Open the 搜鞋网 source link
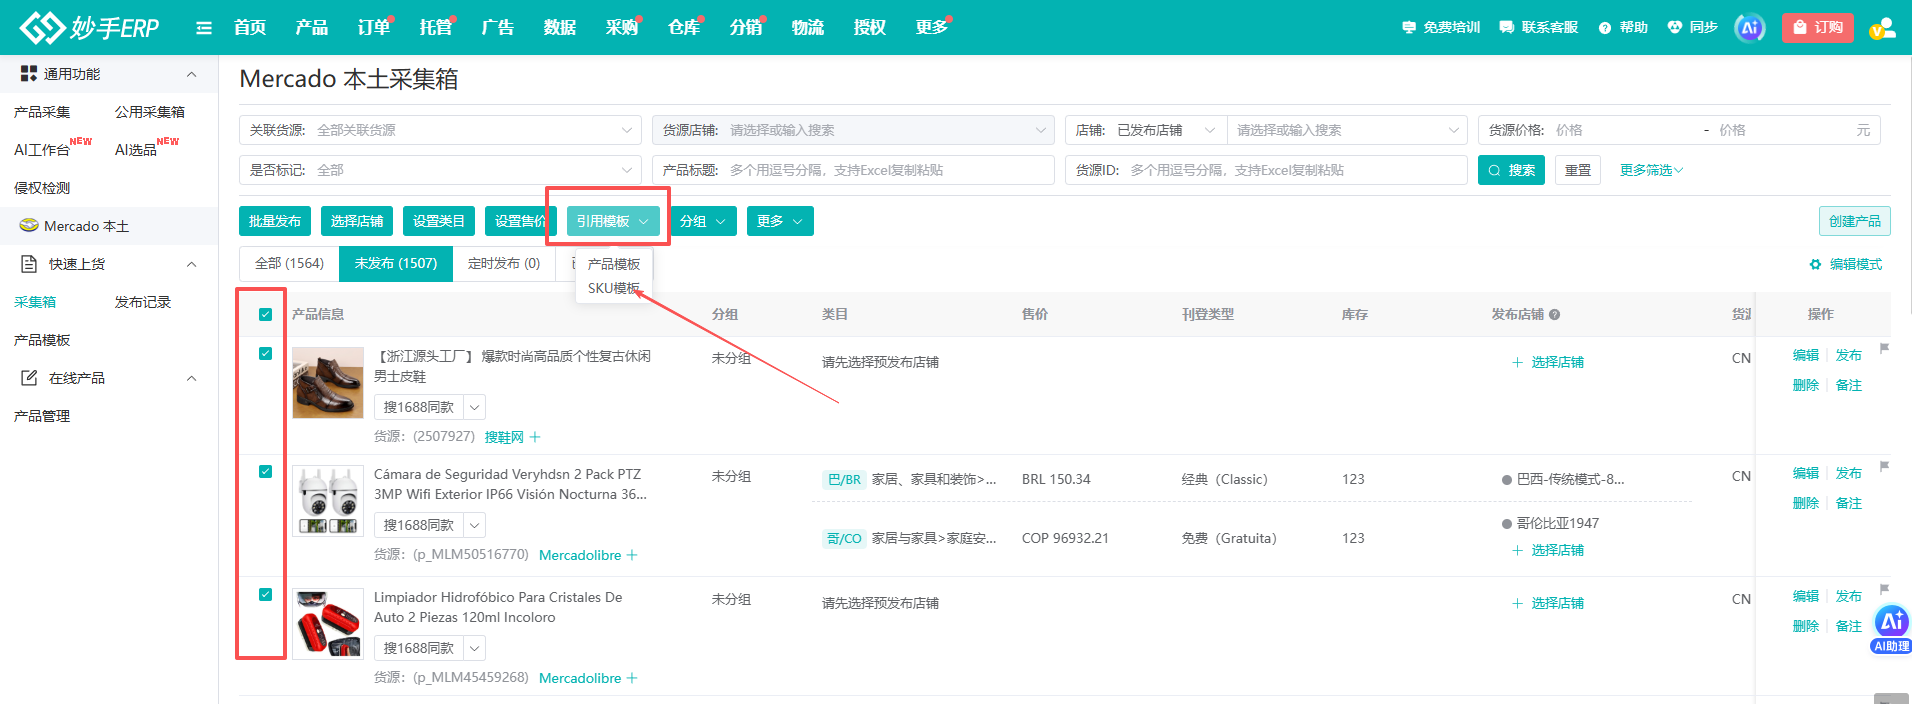1912x704 pixels. click(504, 437)
